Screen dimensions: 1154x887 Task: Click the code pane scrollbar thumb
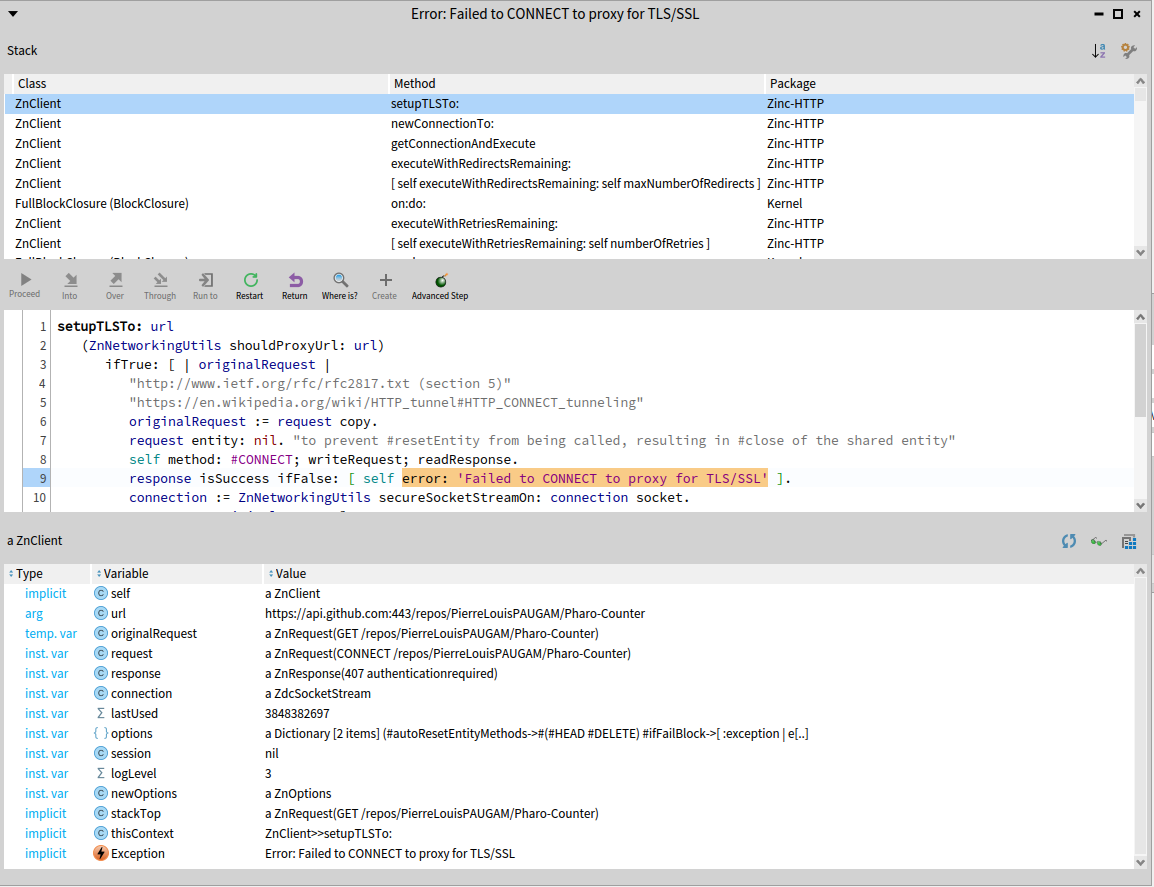(x=1141, y=372)
